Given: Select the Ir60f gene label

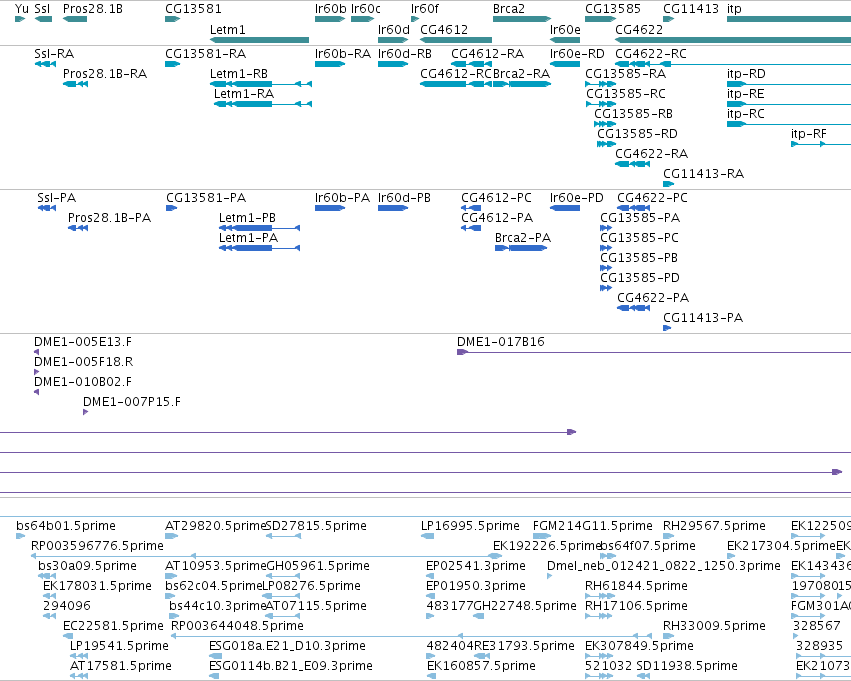Looking at the screenshot, I should 425,9.
